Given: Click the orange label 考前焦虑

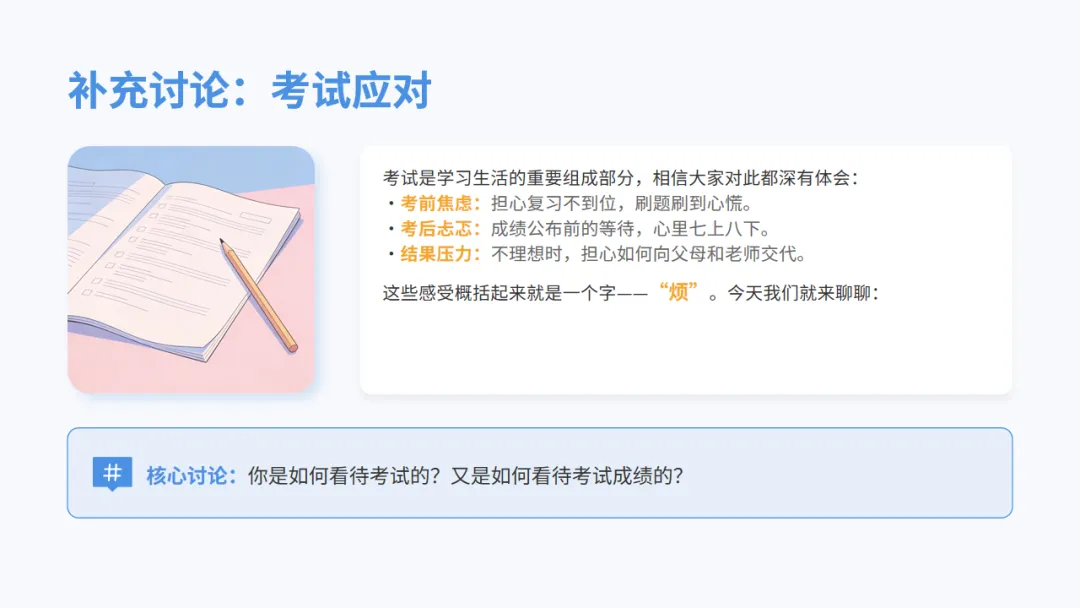Looking at the screenshot, I should coord(436,204).
